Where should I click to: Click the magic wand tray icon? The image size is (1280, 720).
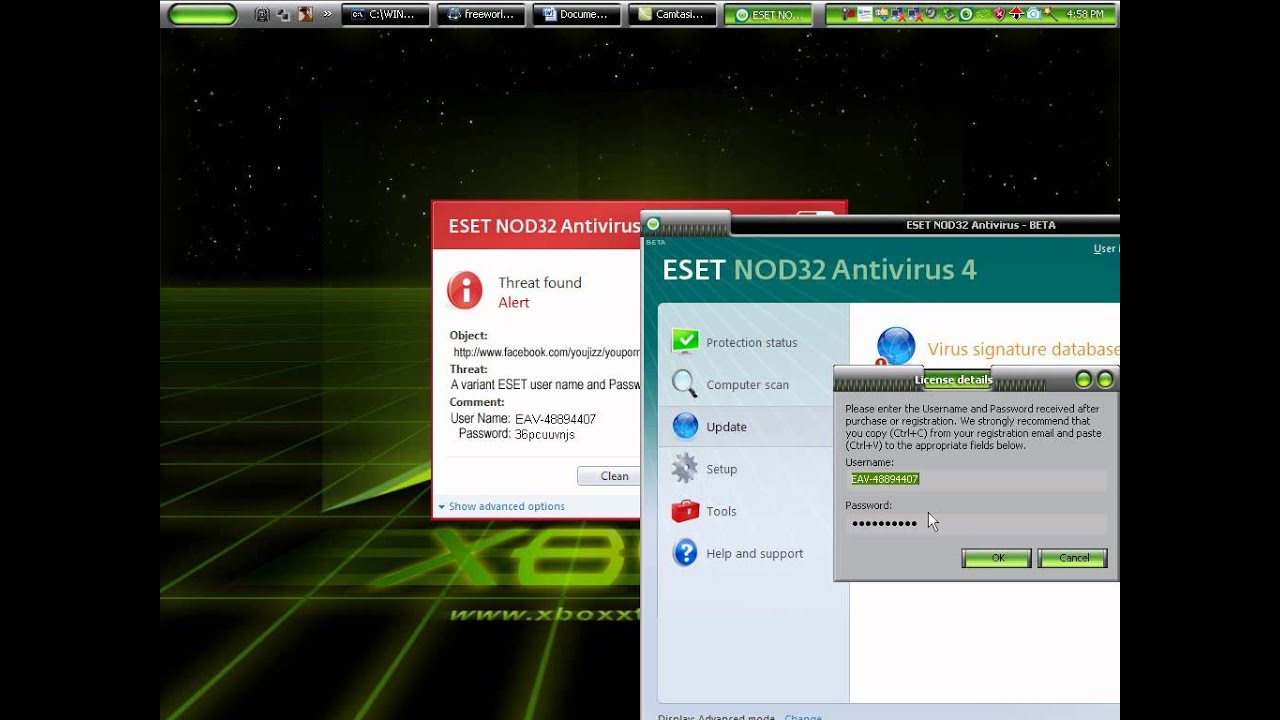point(1049,14)
